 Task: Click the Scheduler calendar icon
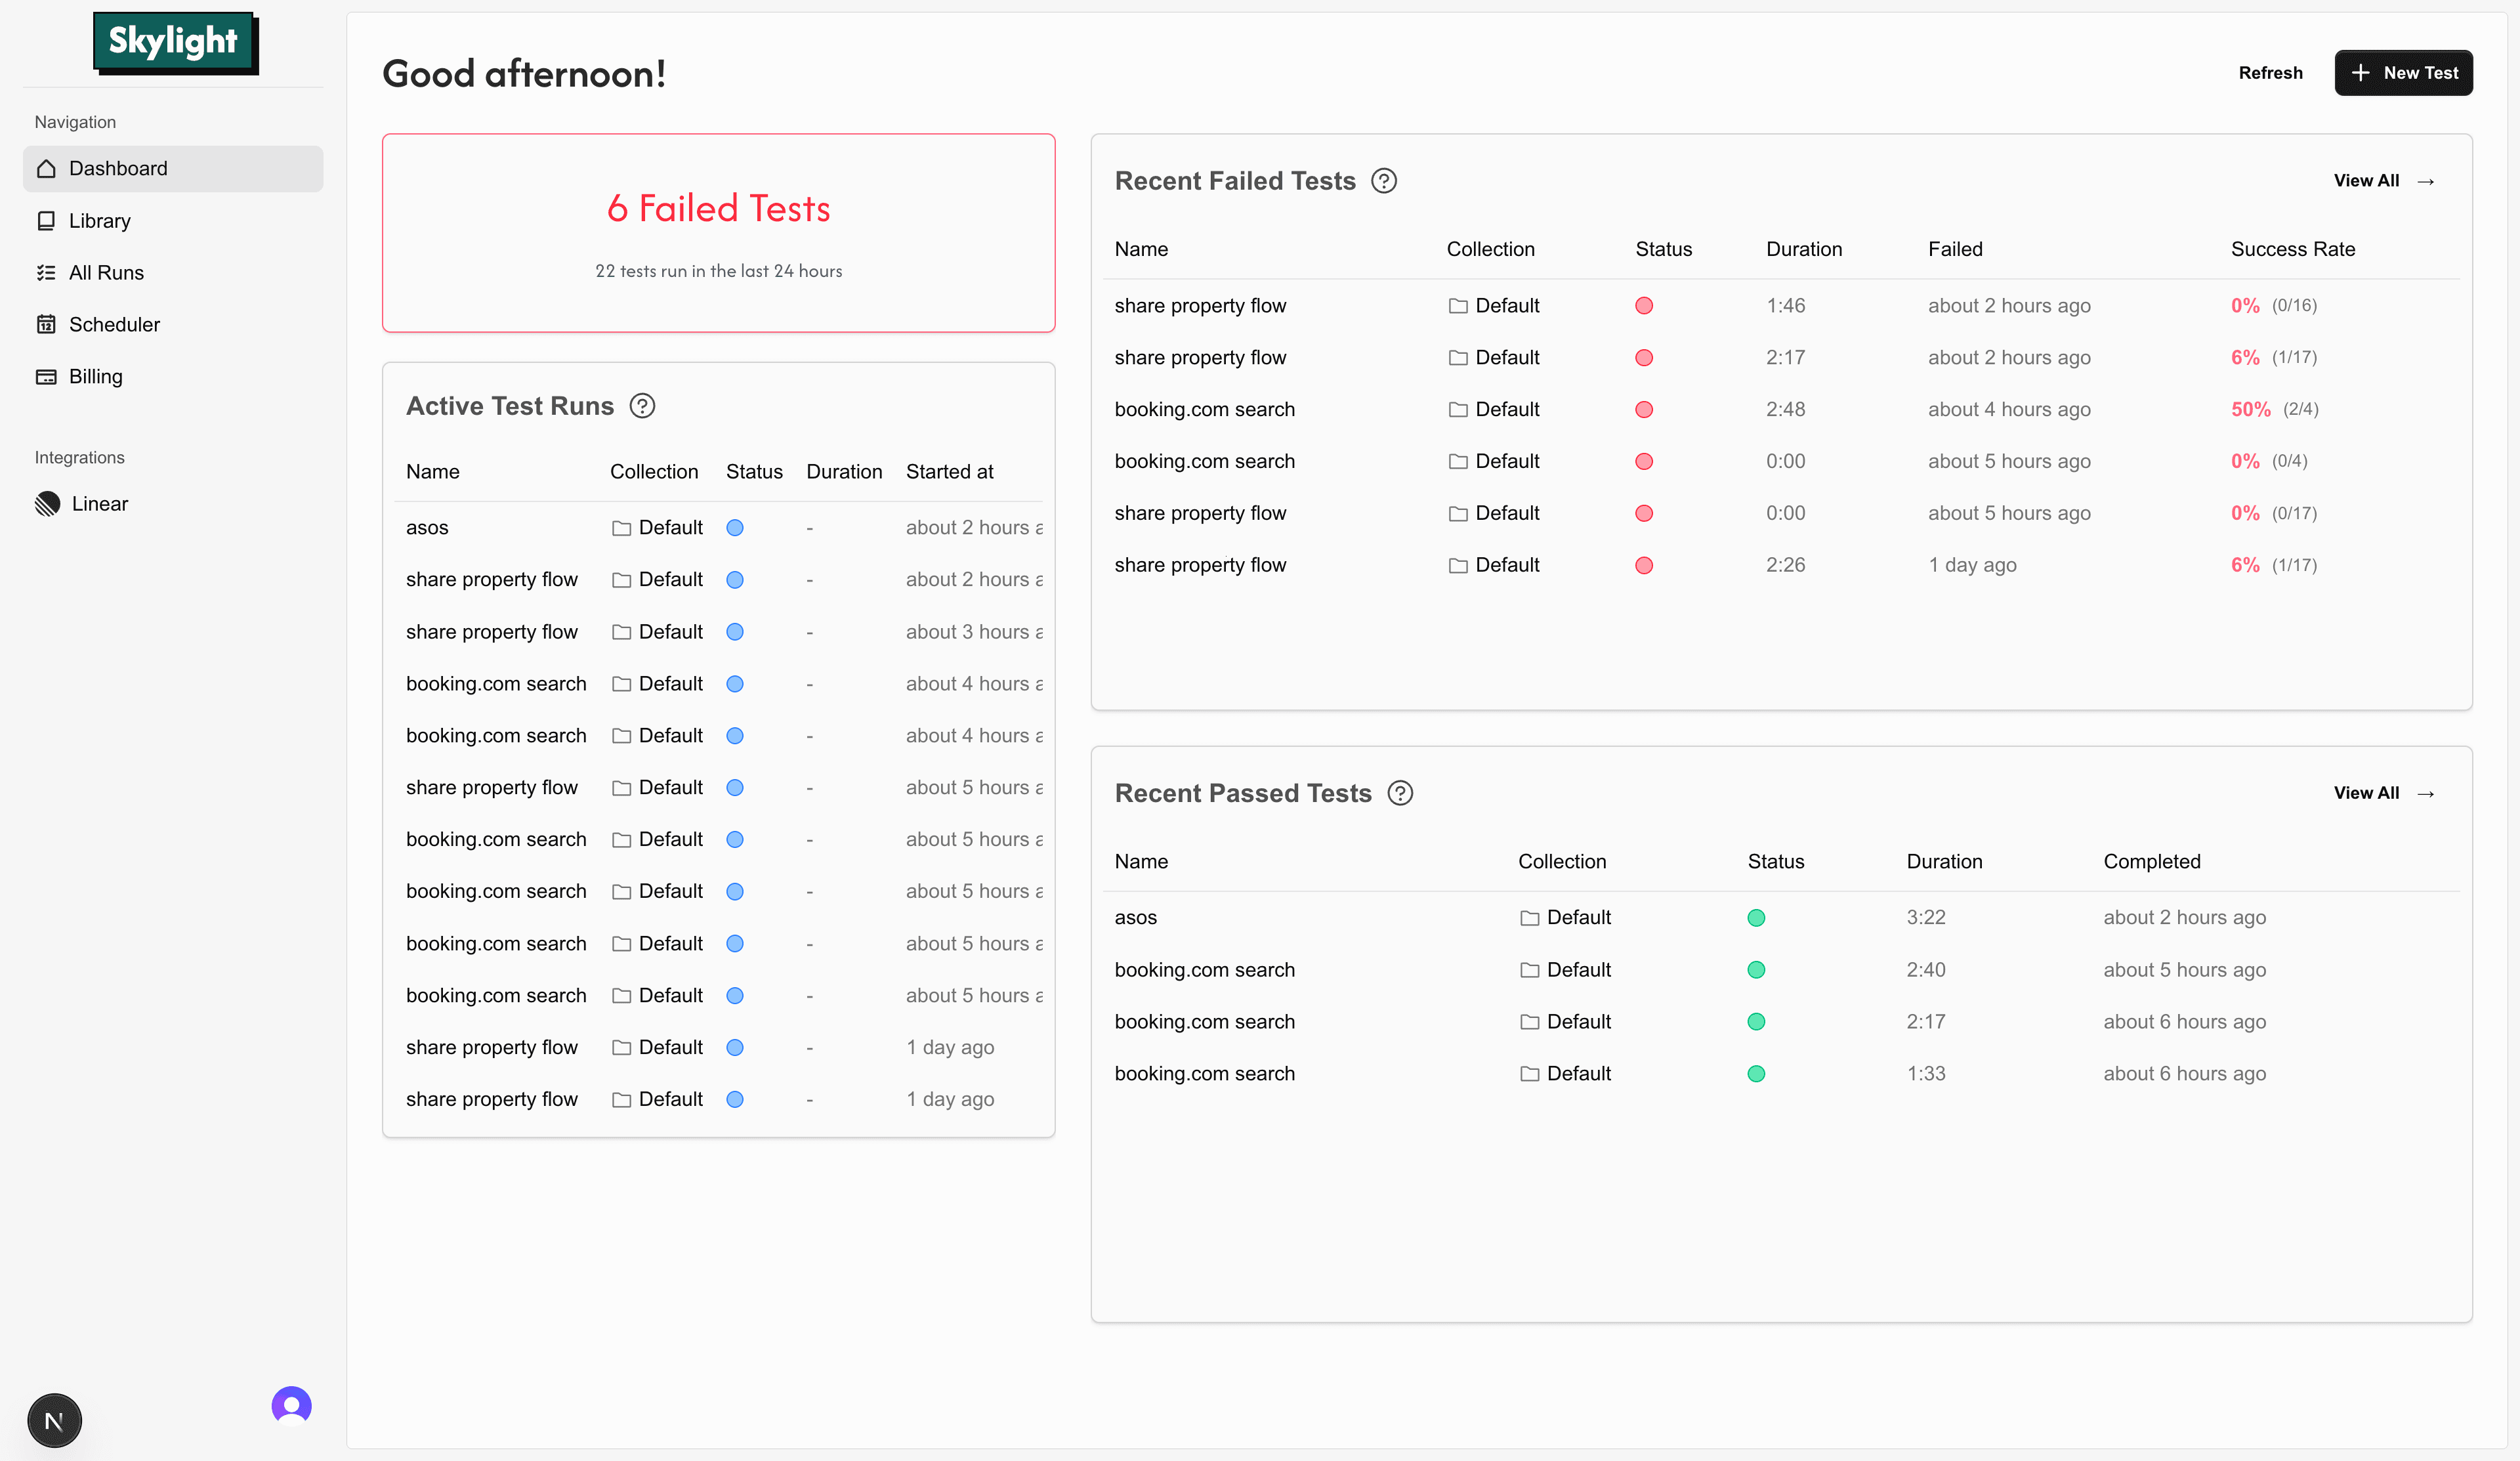(x=46, y=325)
